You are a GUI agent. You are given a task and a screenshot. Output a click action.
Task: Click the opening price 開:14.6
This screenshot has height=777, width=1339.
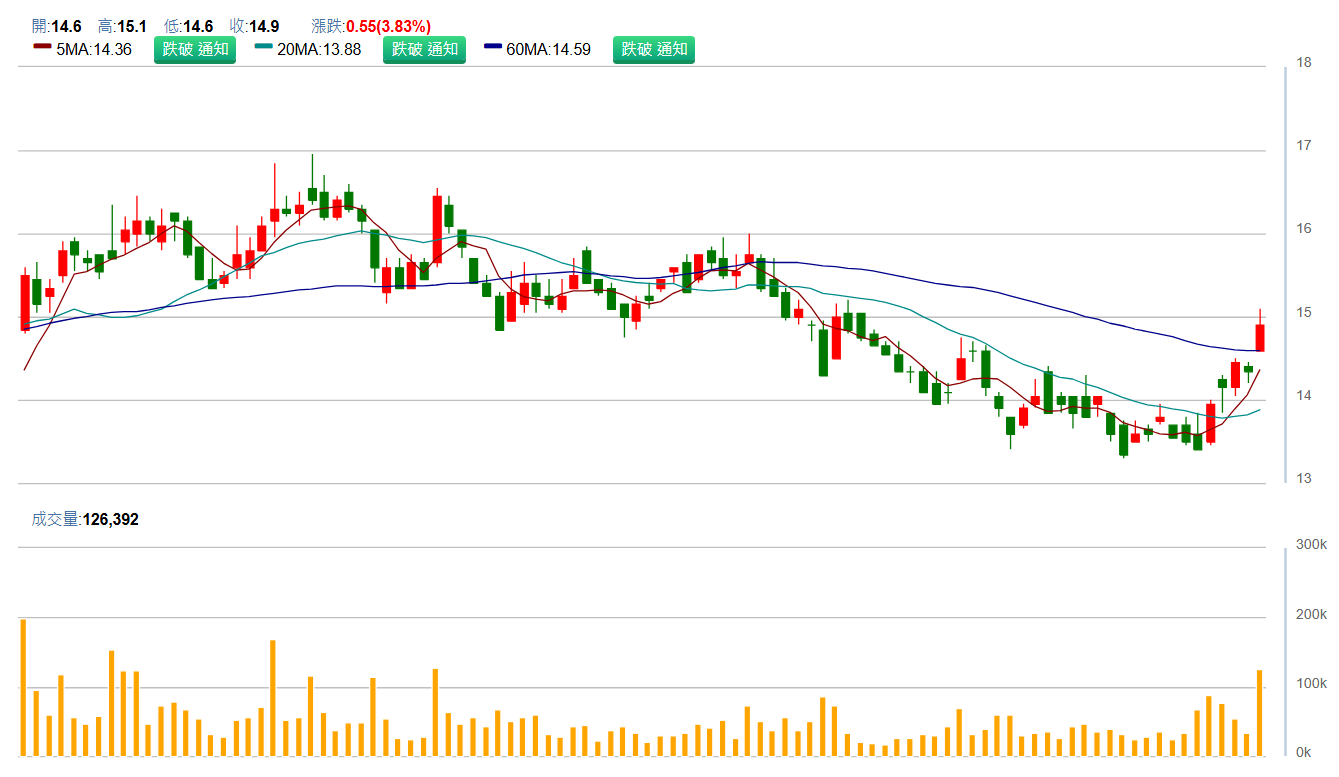(56, 26)
